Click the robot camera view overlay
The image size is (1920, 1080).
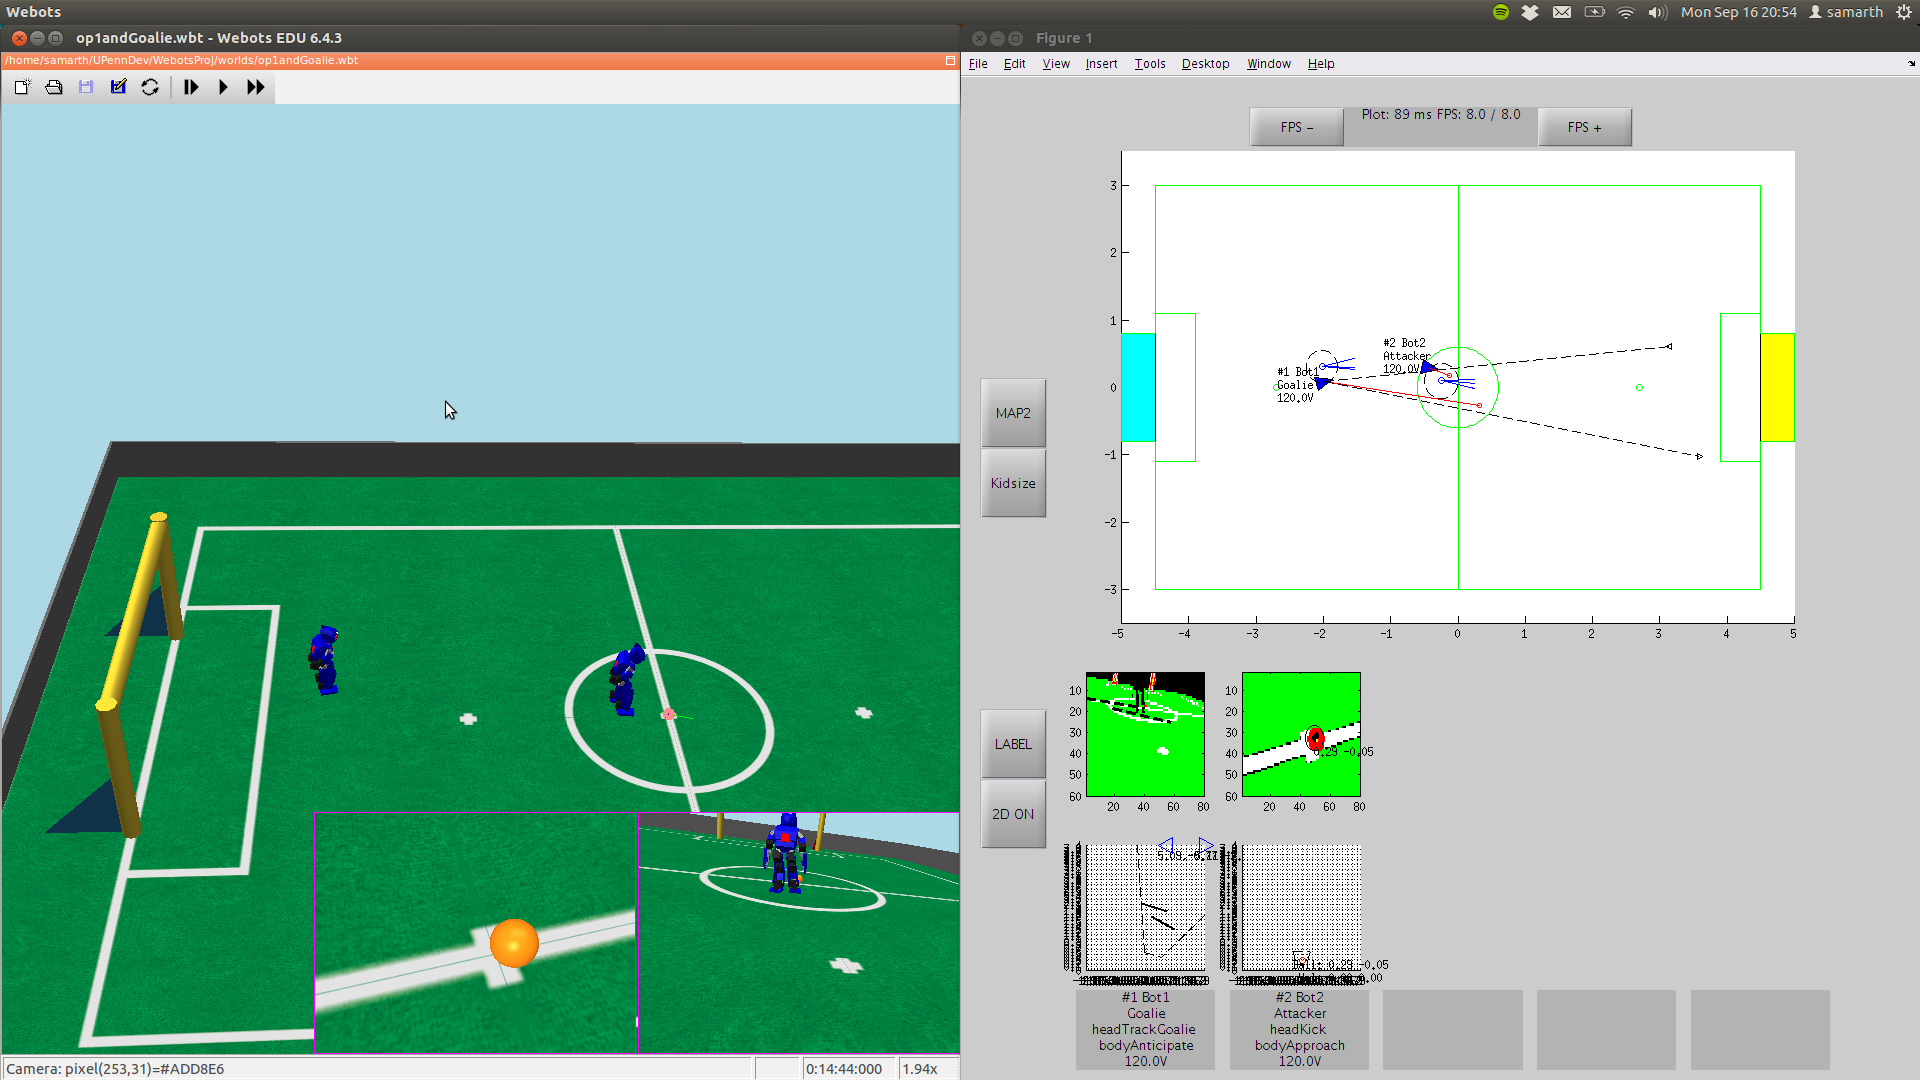[799, 932]
